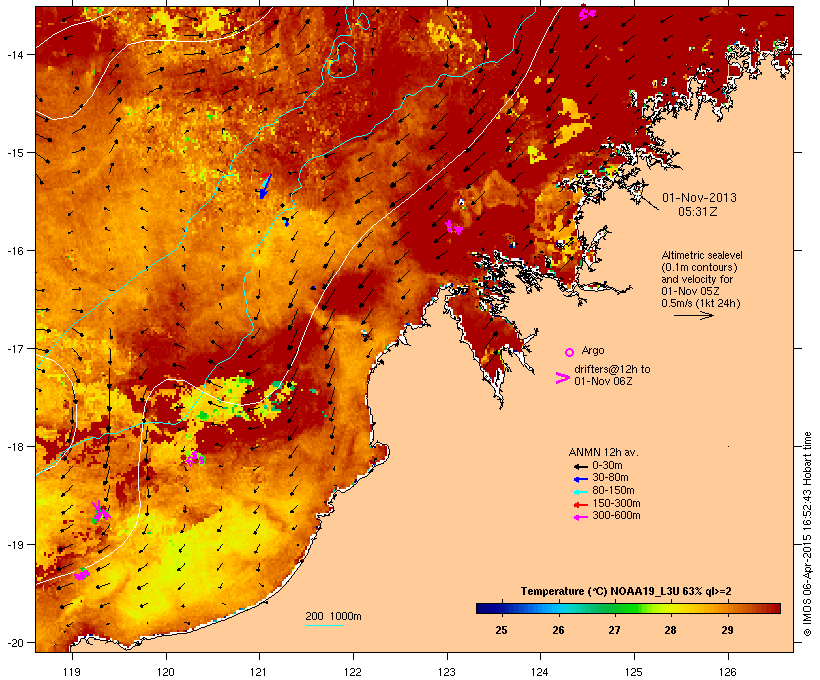Click the ANMN 12h av. legend heading
Screen dimensions: 820x680
603,452
